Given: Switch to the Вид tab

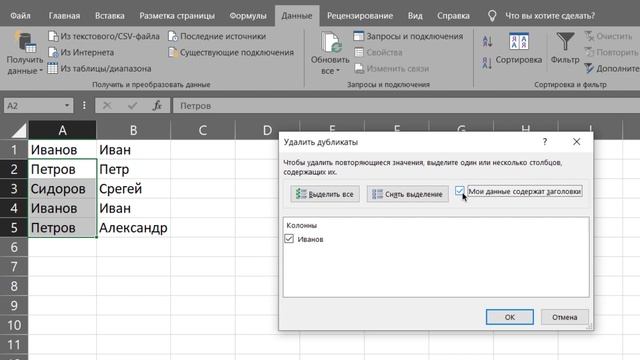Looking at the screenshot, I should [x=415, y=16].
